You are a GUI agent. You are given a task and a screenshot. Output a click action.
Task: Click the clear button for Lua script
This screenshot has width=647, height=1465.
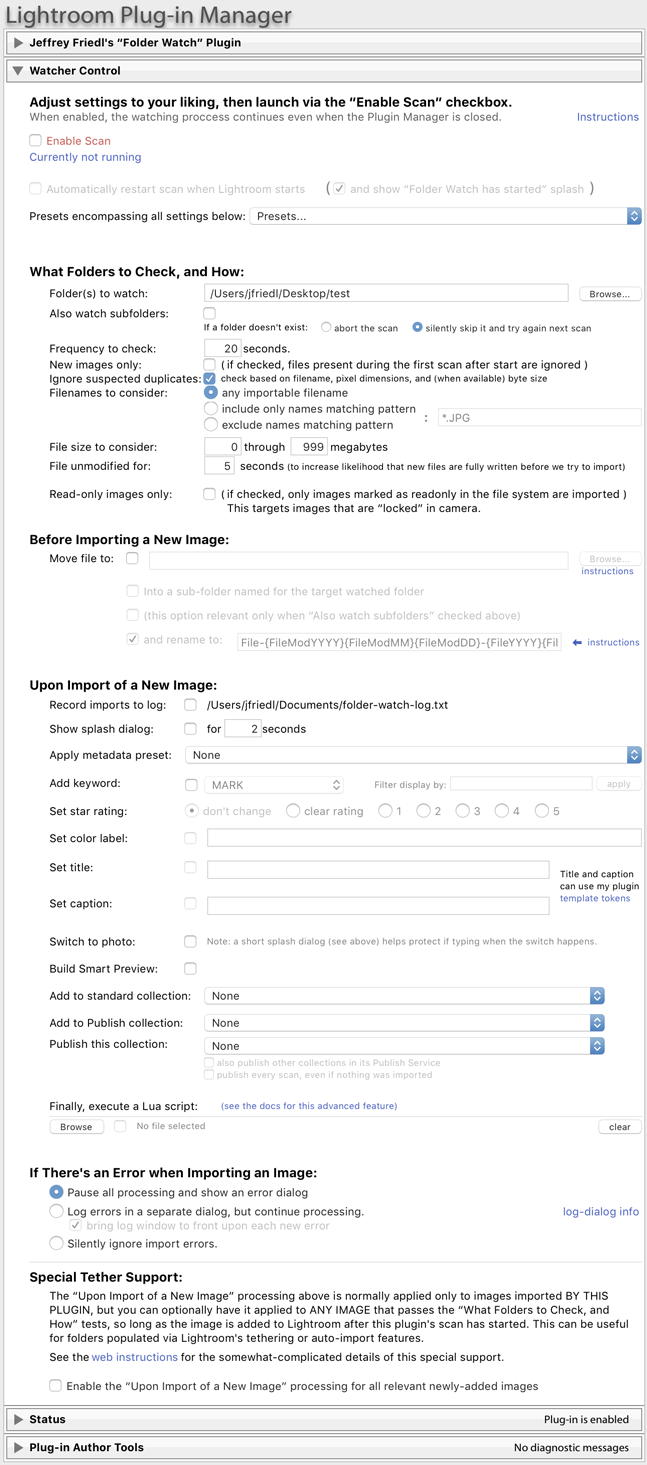click(x=620, y=1127)
